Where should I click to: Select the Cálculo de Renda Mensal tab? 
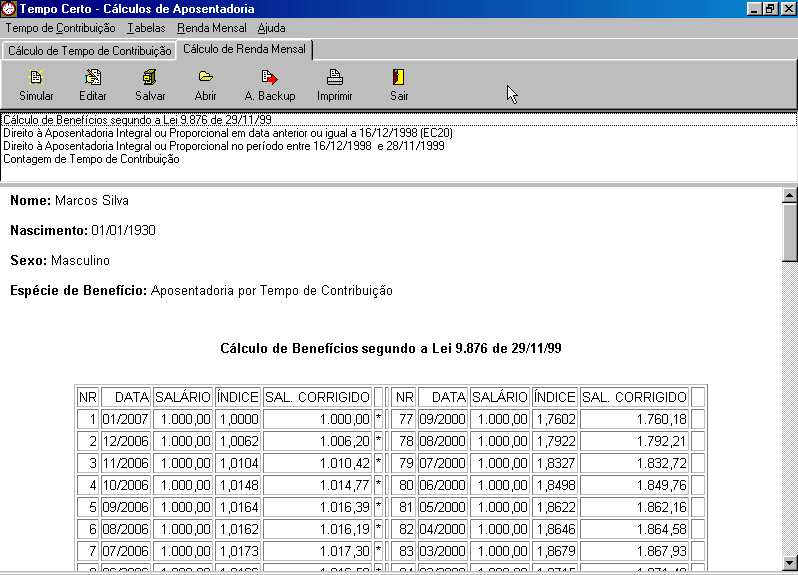[x=244, y=49]
